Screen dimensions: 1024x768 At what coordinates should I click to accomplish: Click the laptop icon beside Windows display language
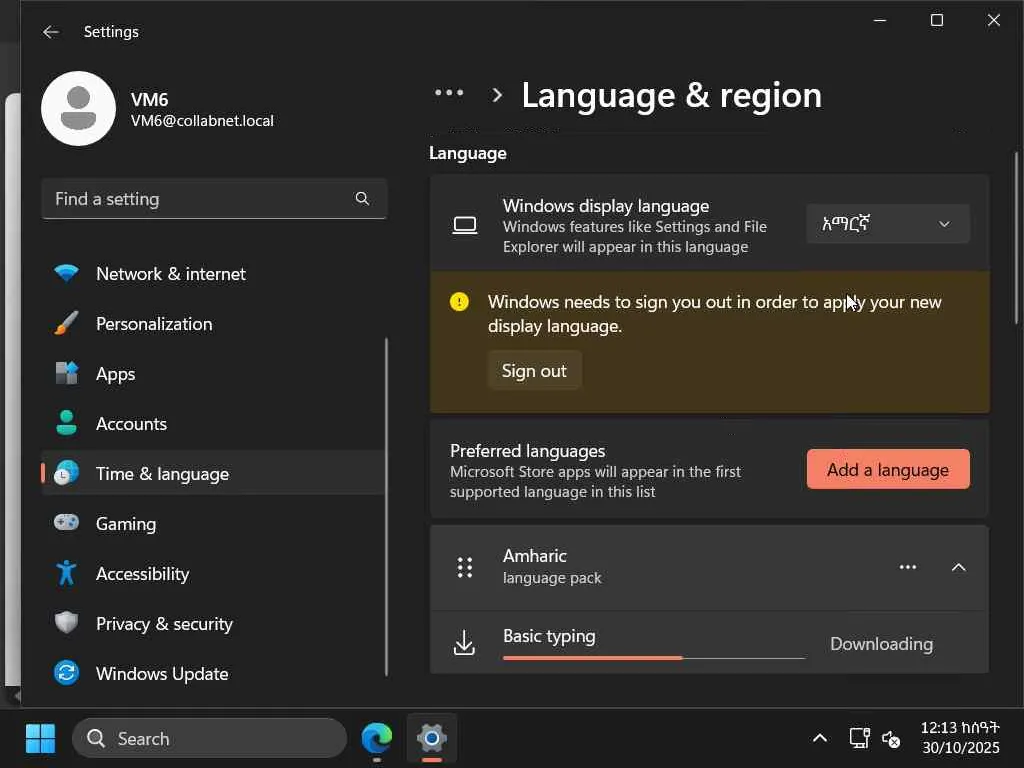pyautogui.click(x=465, y=225)
